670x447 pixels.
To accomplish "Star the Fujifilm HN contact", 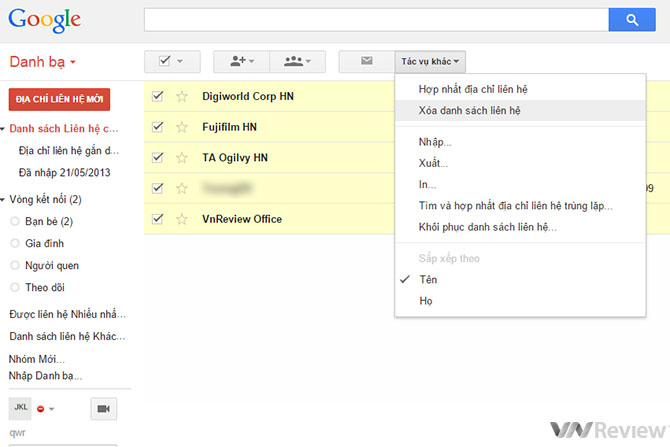I will 182,128.
